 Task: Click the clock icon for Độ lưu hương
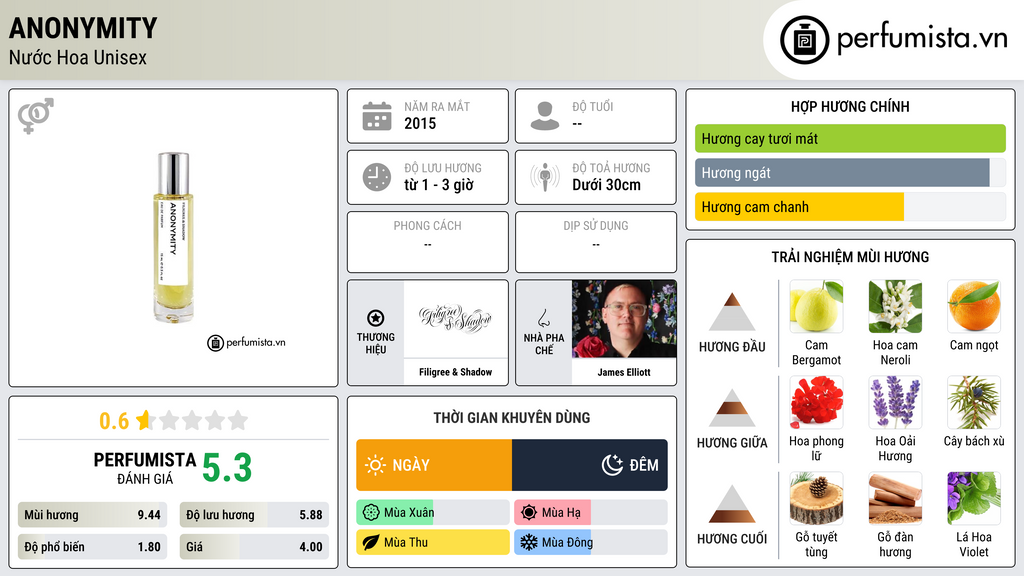(377, 177)
